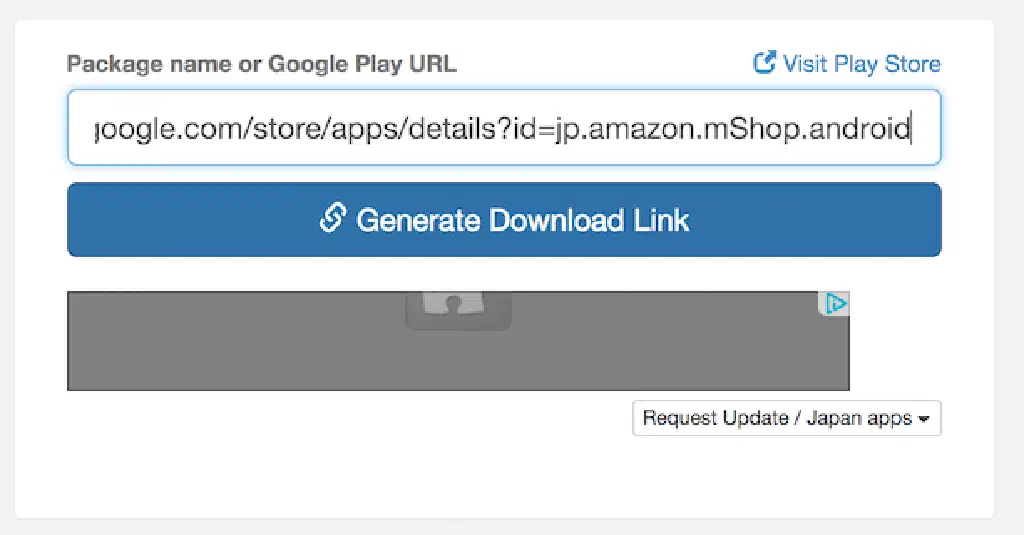Click the AdChoices triangle icon on the banner
The image size is (1024, 535).
pyautogui.click(x=836, y=303)
